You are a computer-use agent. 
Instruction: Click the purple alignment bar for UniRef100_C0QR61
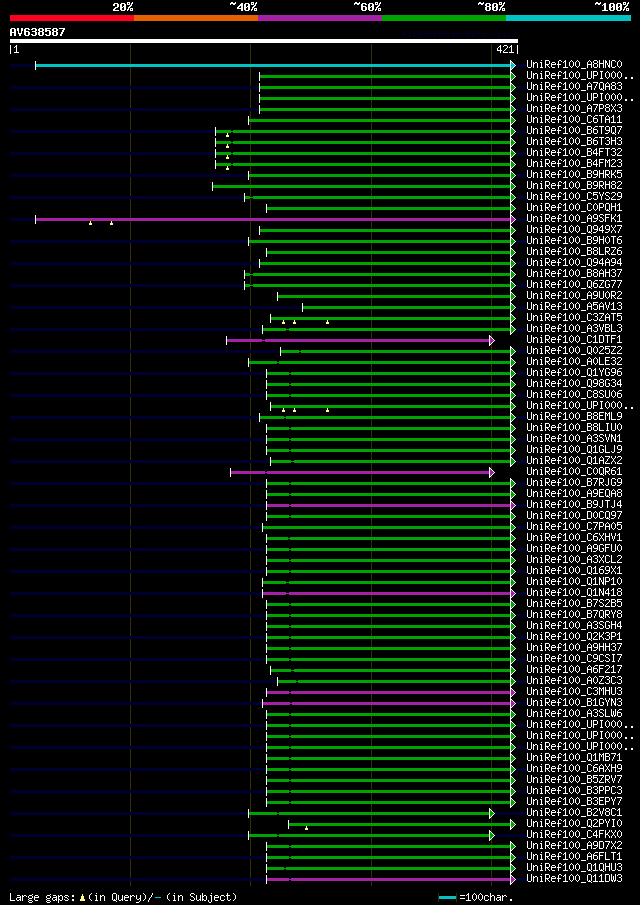[x=360, y=473]
